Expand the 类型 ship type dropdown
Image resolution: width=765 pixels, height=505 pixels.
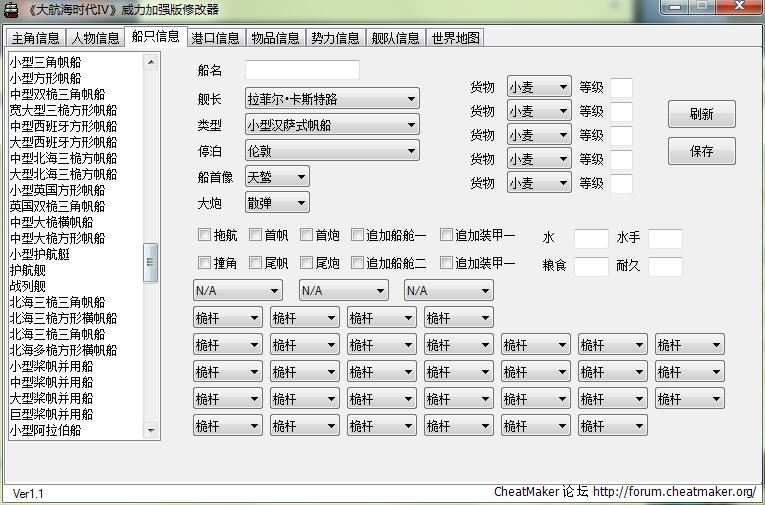[332, 125]
